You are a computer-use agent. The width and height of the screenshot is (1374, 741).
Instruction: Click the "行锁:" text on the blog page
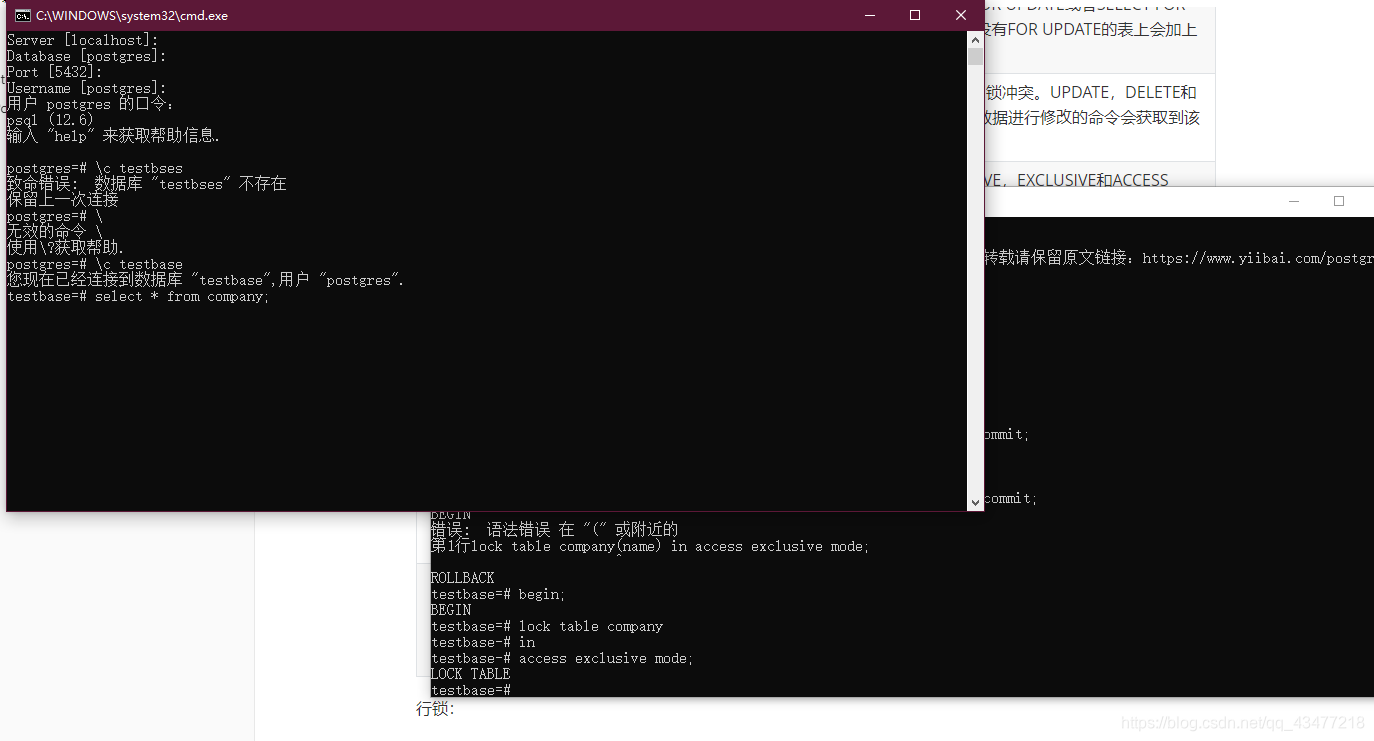tap(435, 709)
